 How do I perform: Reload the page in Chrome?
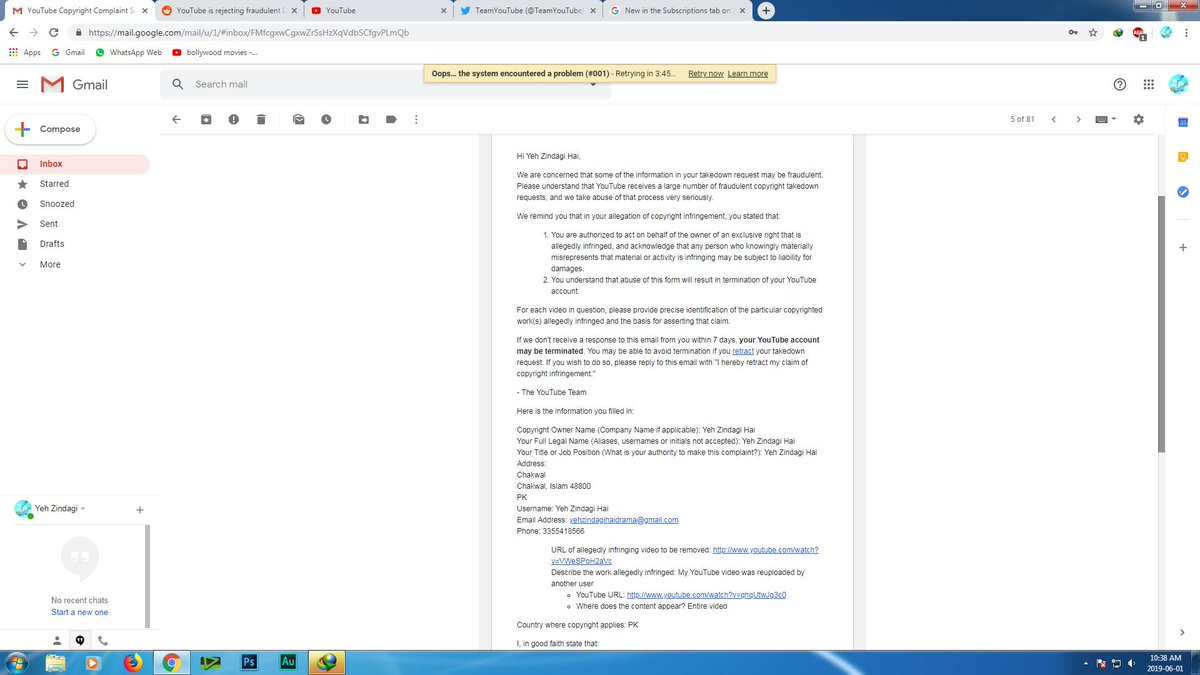pyautogui.click(x=53, y=32)
